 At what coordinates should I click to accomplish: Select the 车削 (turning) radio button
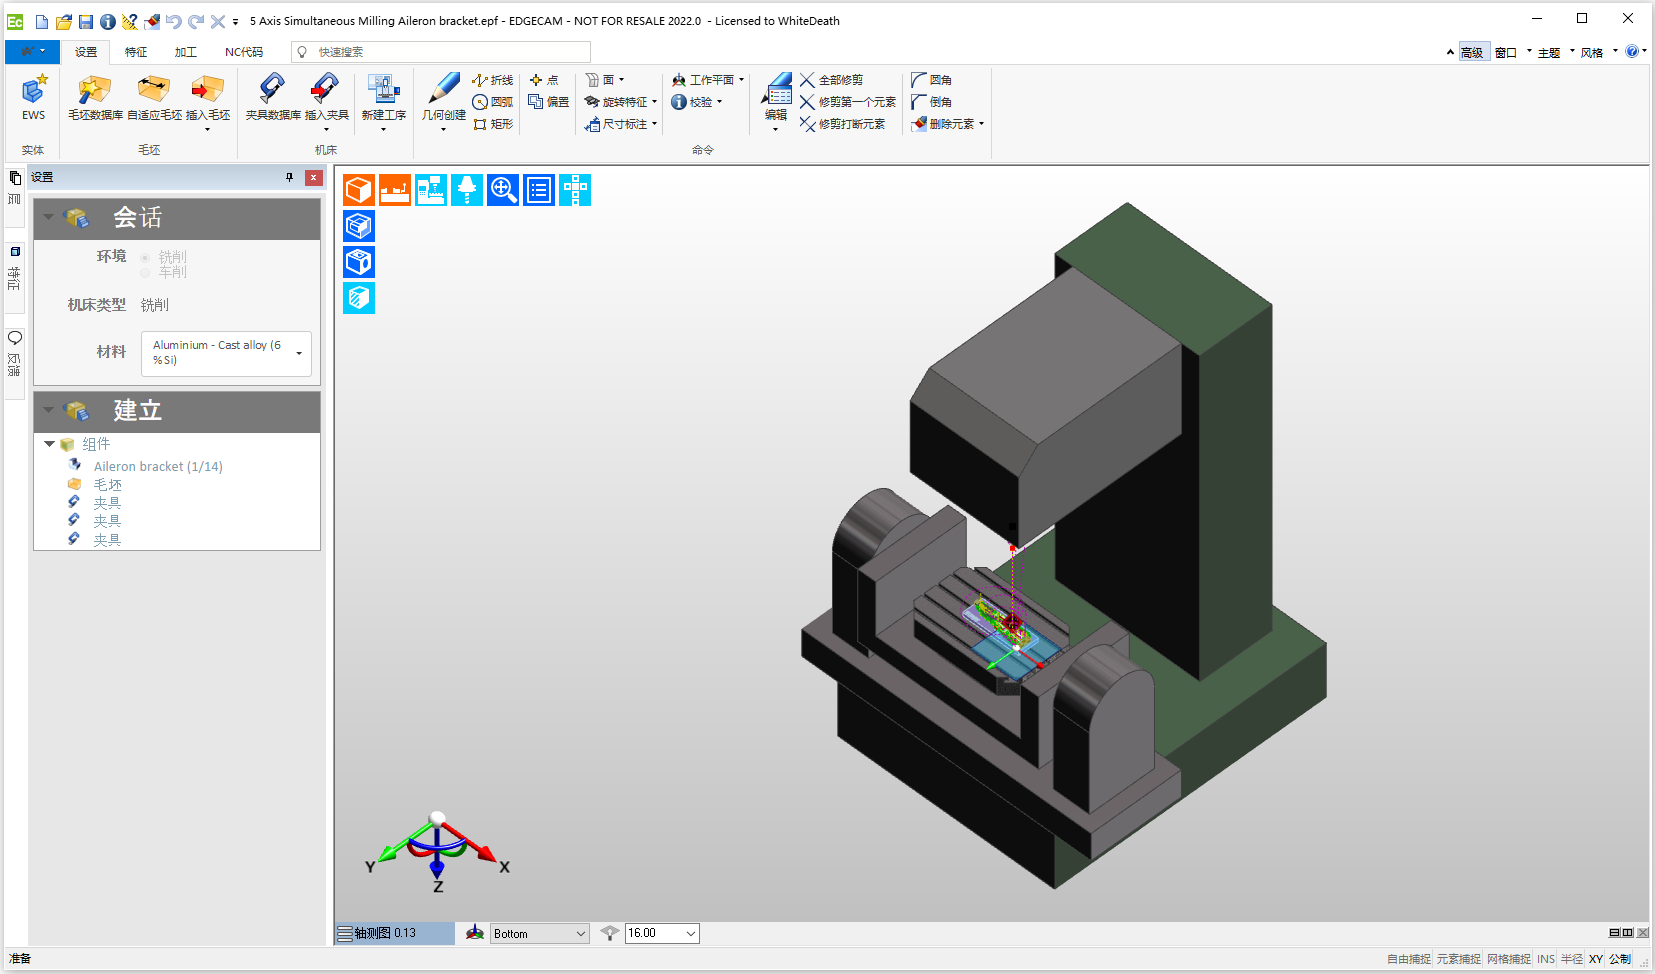[145, 272]
